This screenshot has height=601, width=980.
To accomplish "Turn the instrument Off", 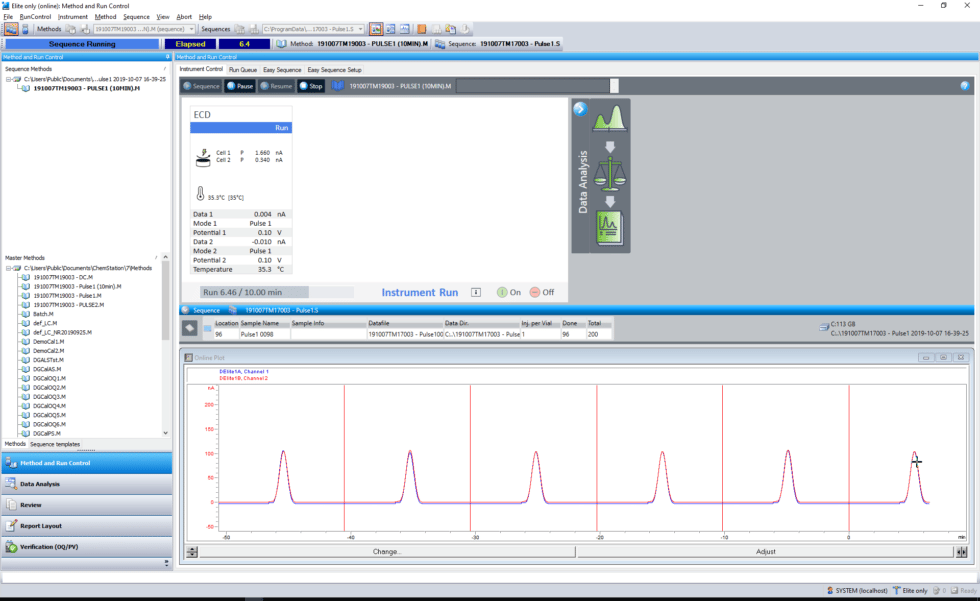I will coord(542,292).
